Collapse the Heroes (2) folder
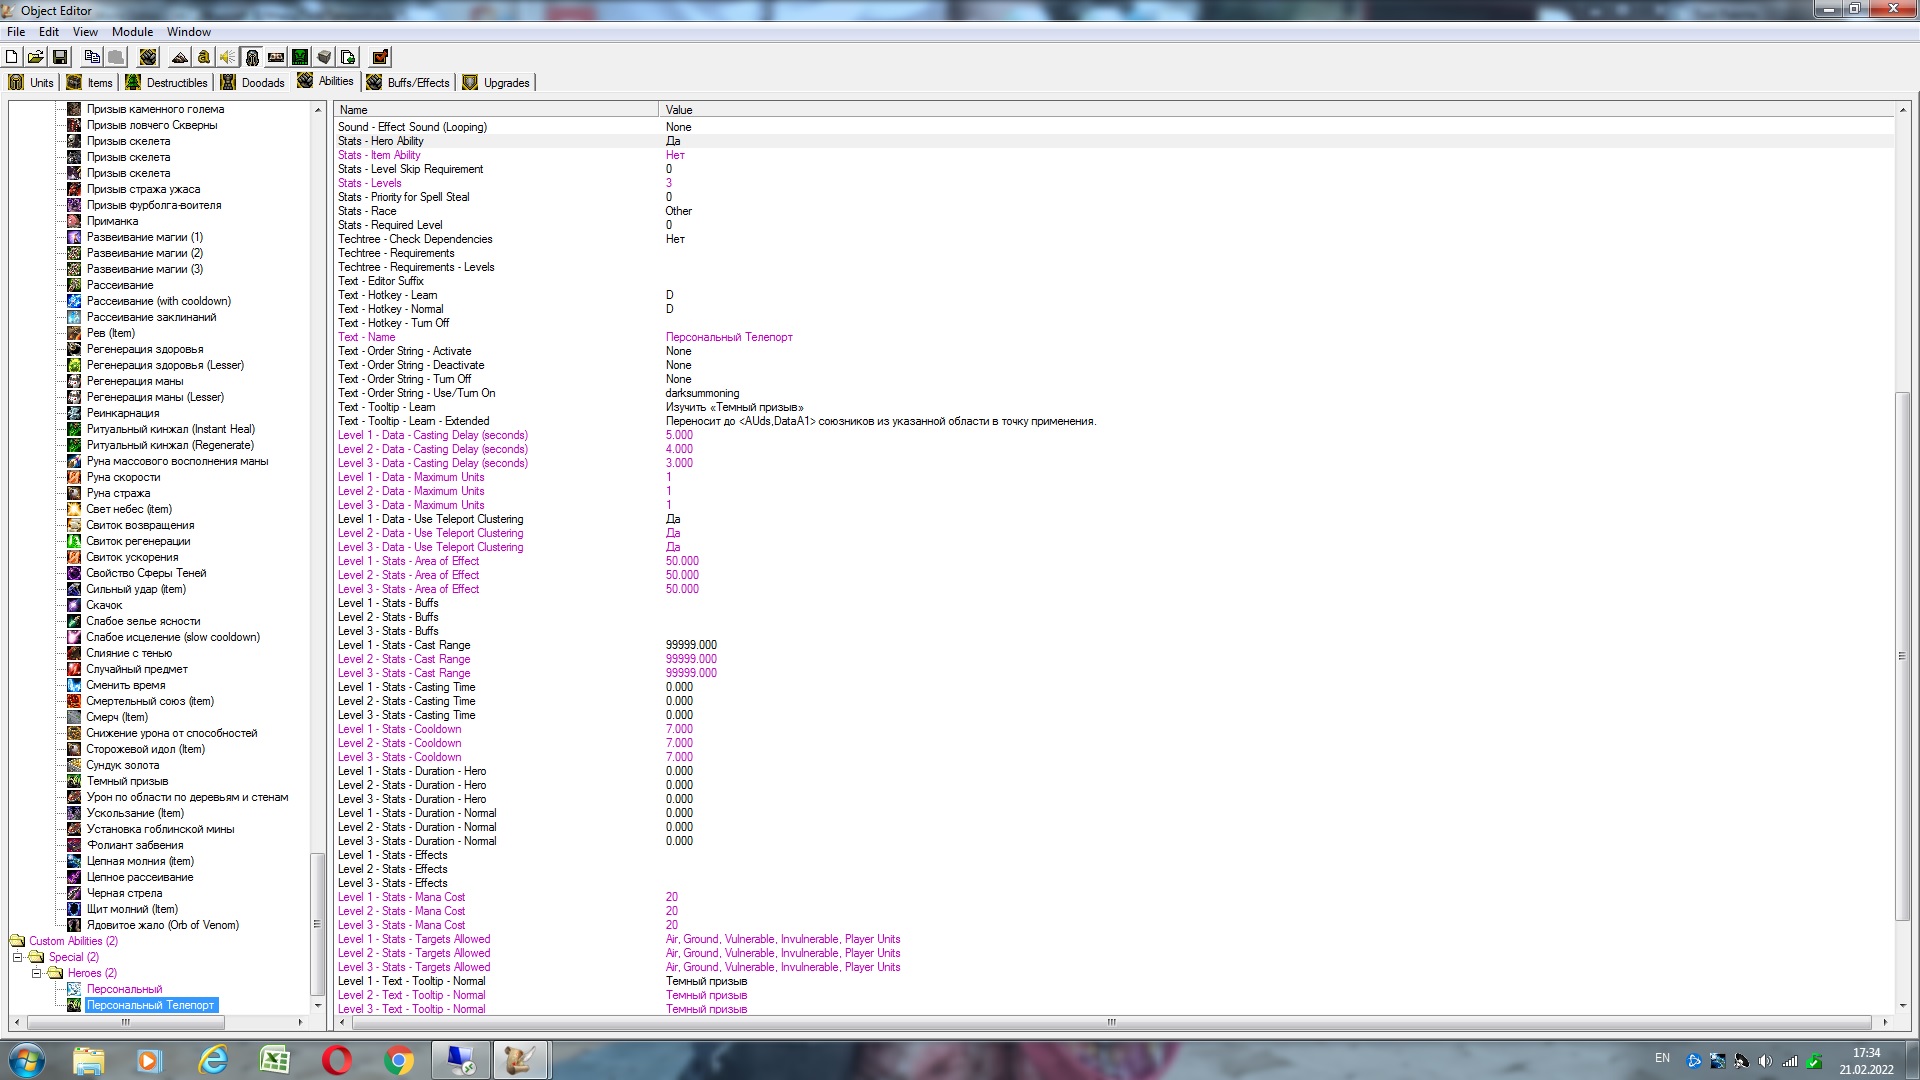This screenshot has height=1080, width=1920. click(36, 973)
